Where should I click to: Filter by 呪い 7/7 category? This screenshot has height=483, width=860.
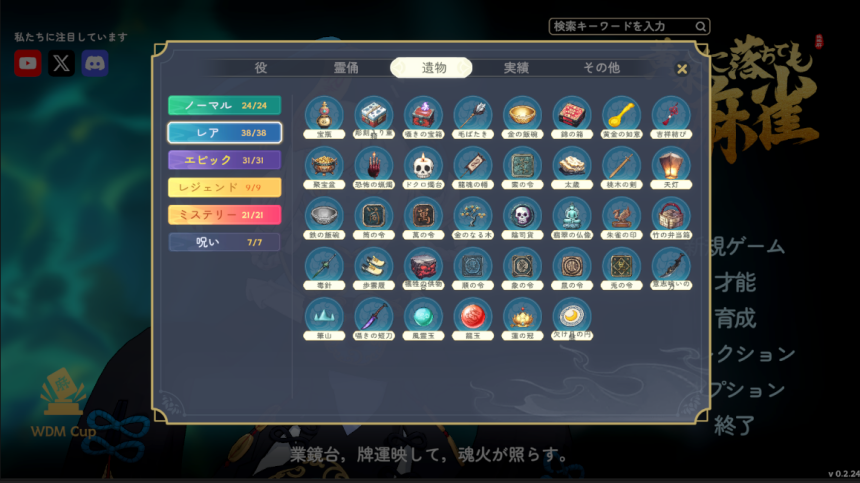click(224, 242)
